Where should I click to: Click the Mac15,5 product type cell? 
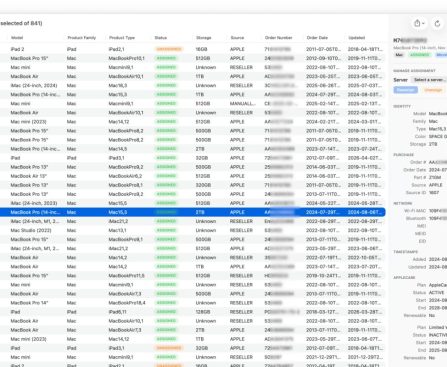[x=118, y=203]
